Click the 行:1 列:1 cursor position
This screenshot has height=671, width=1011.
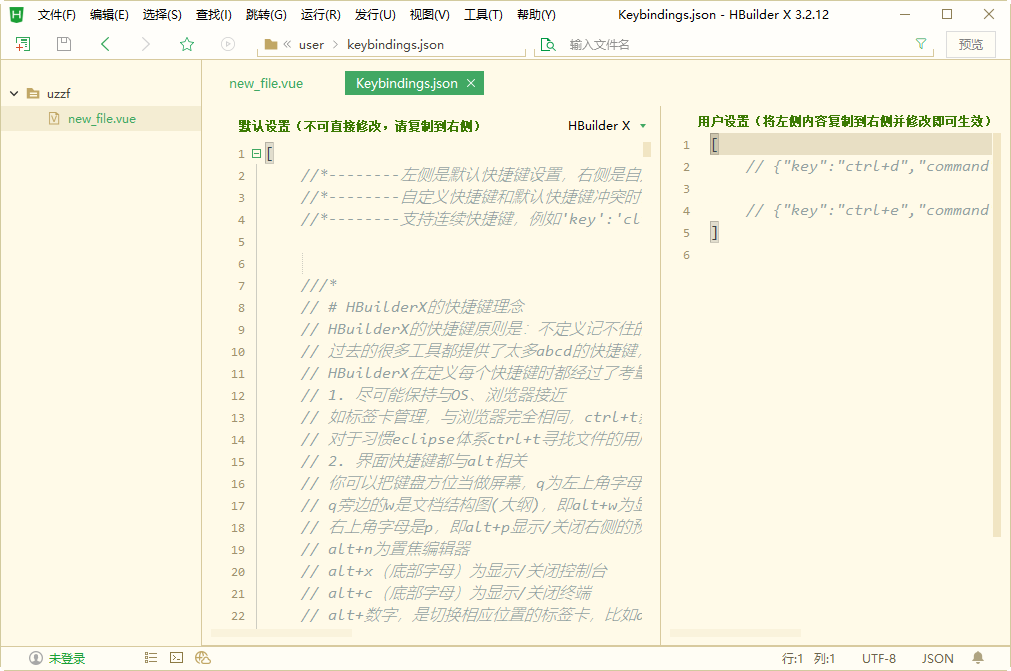point(808,658)
